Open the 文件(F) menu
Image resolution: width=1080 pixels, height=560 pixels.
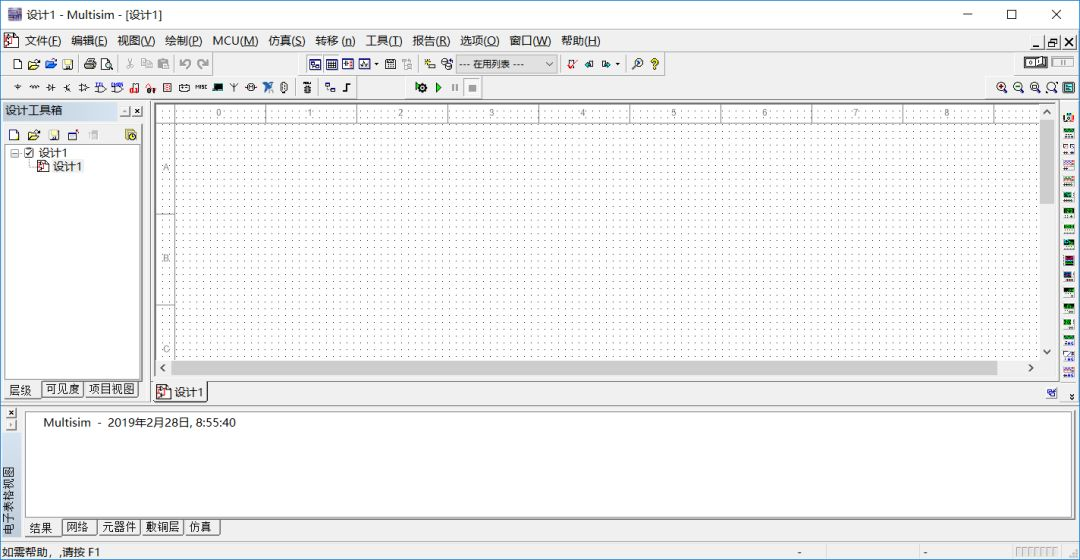pyautogui.click(x=43, y=41)
